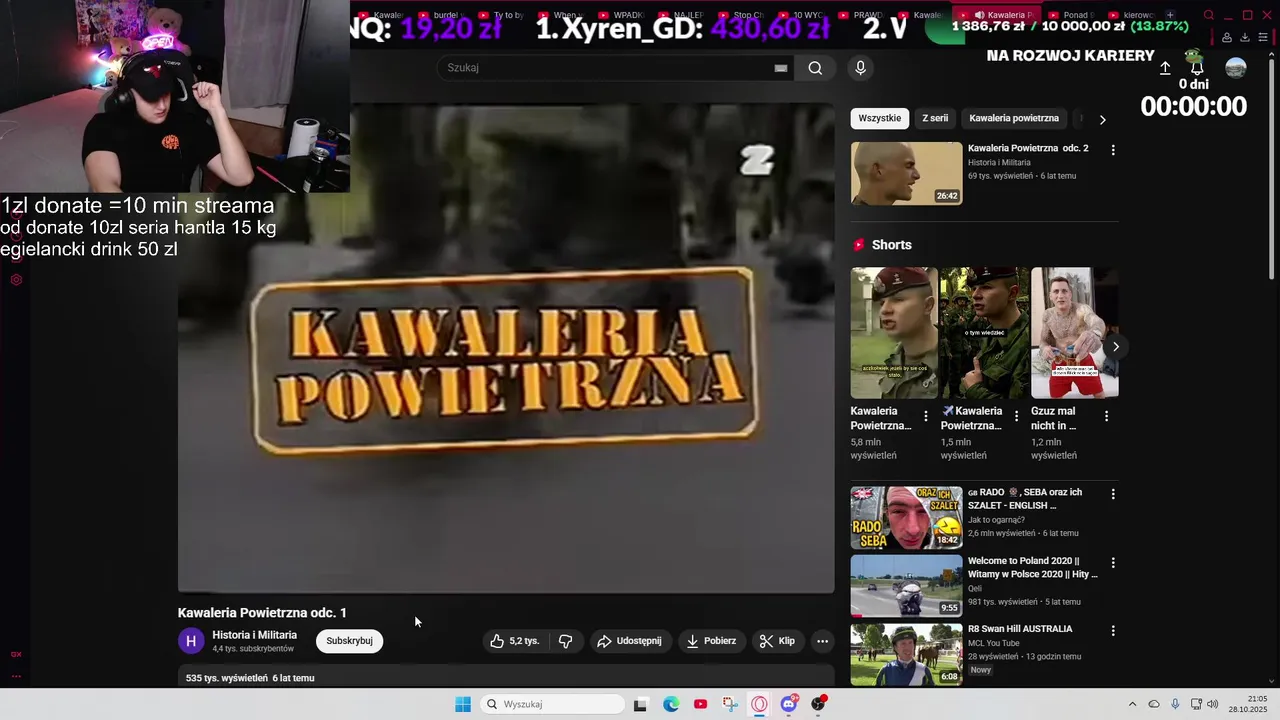Download the video with Pobierz

pos(711,641)
